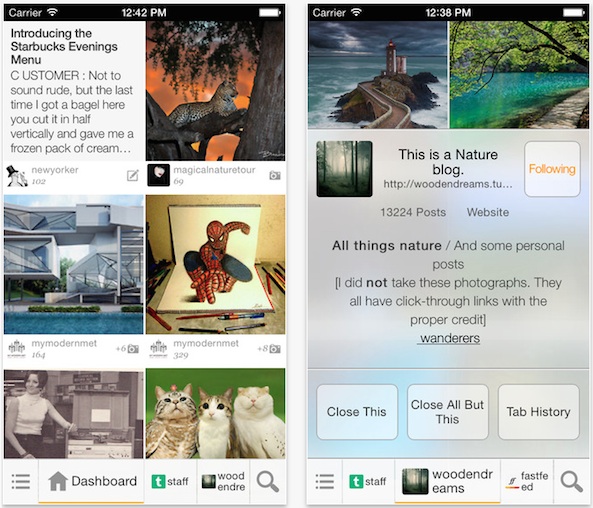The width and height of the screenshot is (593, 508).
Task: Open the wanderers link
Action: pos(450,338)
